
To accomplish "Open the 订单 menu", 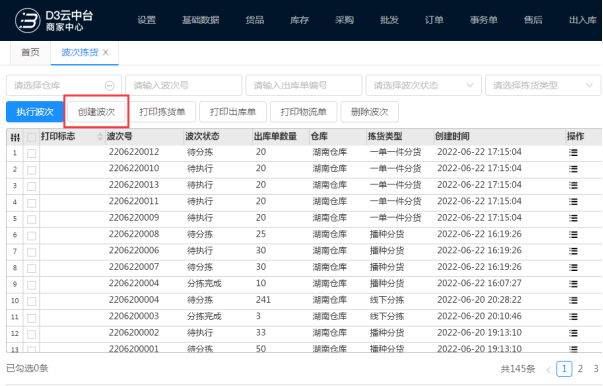I will [x=434, y=20].
